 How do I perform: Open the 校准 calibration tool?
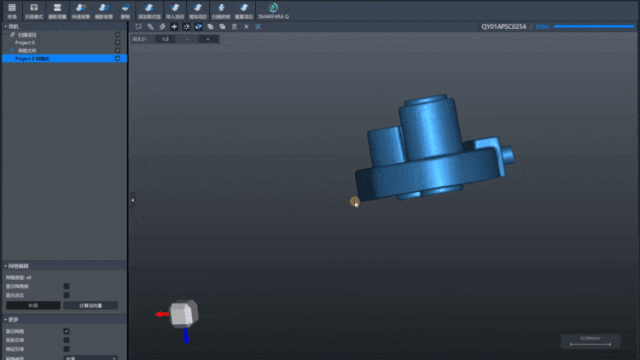12,11
